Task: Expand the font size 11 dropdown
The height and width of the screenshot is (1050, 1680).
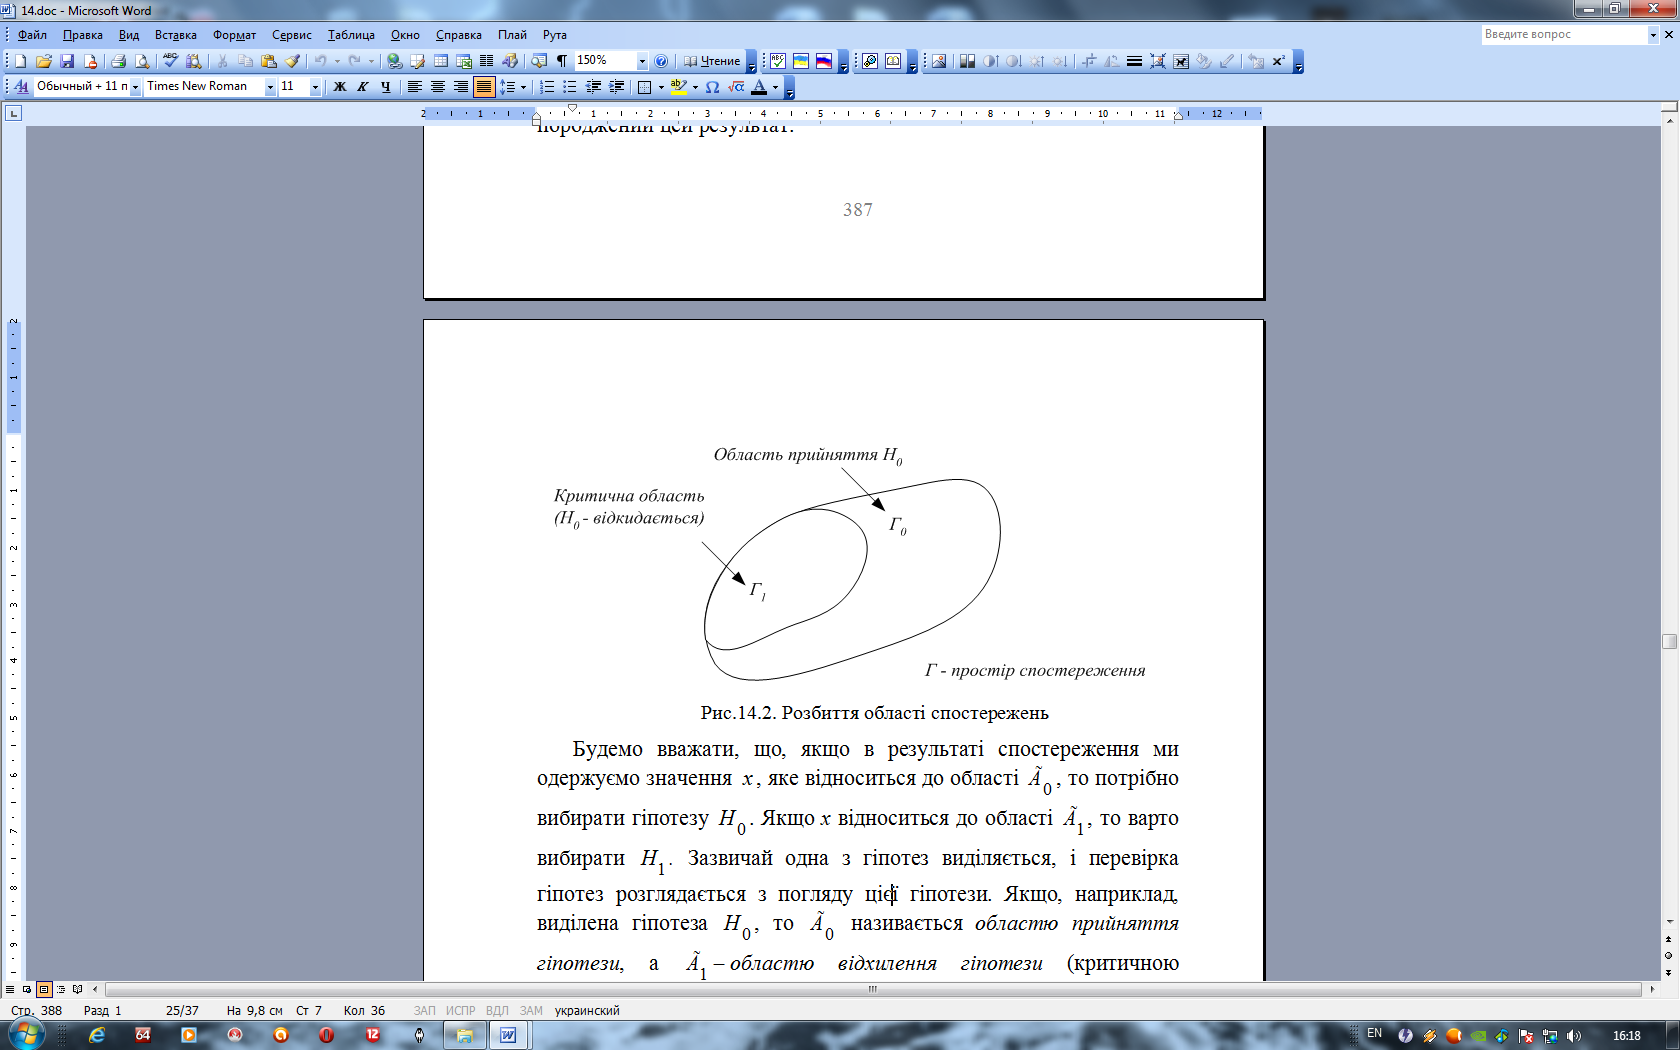Action: [x=315, y=87]
